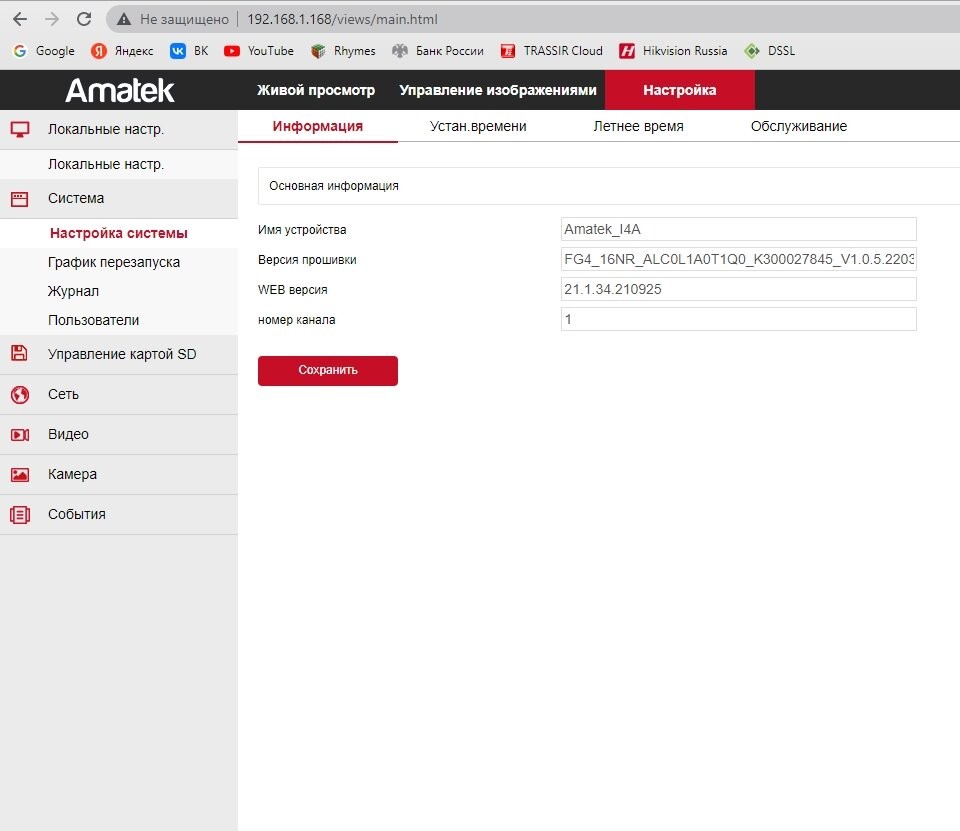Viewport: 960px width, 831px height.
Task: Open the YouTube bookmark
Action: (x=258, y=51)
